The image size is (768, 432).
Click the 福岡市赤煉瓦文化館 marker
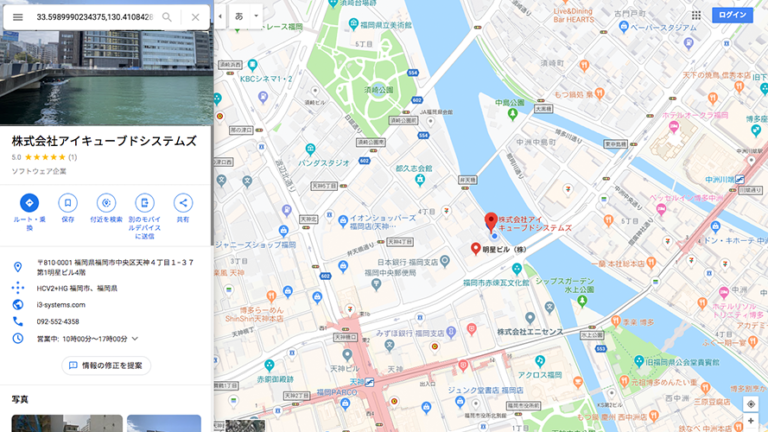517,268
